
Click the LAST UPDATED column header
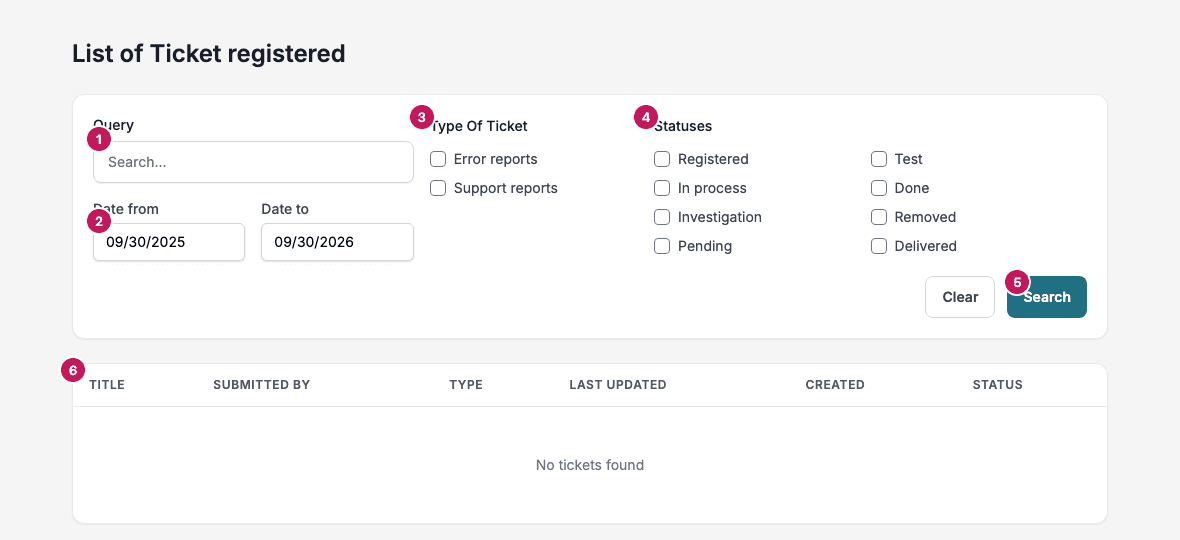click(618, 385)
